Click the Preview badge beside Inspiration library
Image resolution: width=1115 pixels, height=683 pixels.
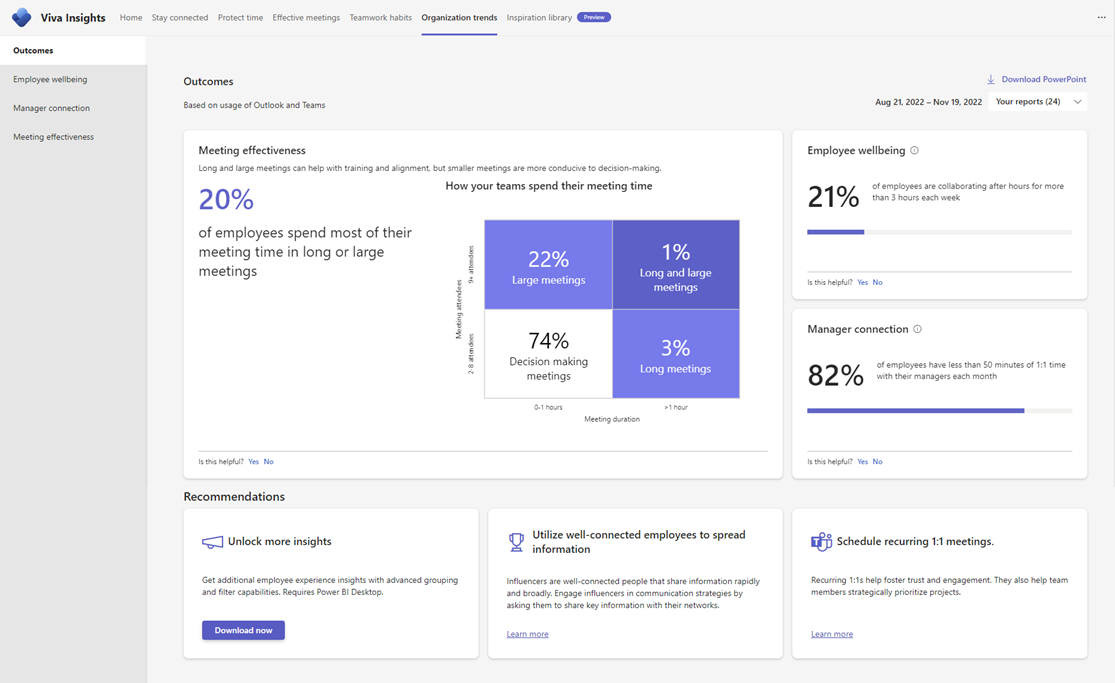coord(594,17)
